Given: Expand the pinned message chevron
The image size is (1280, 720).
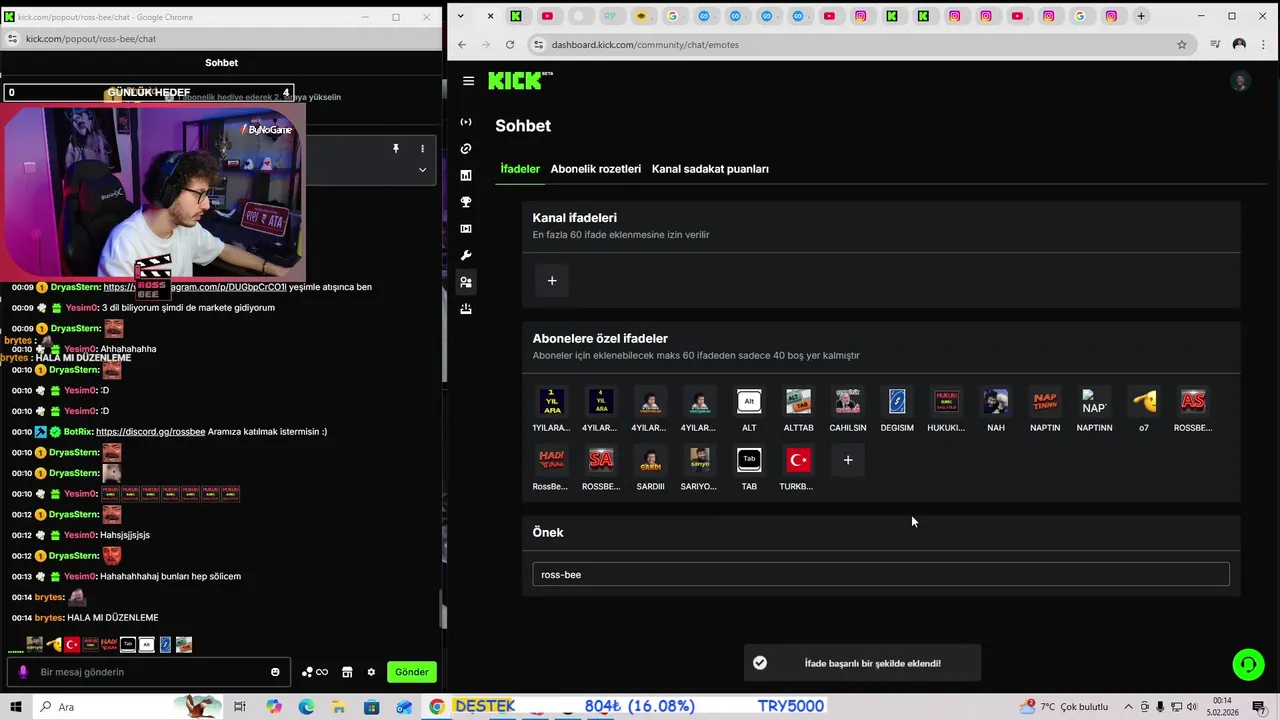Looking at the screenshot, I should coord(422,170).
